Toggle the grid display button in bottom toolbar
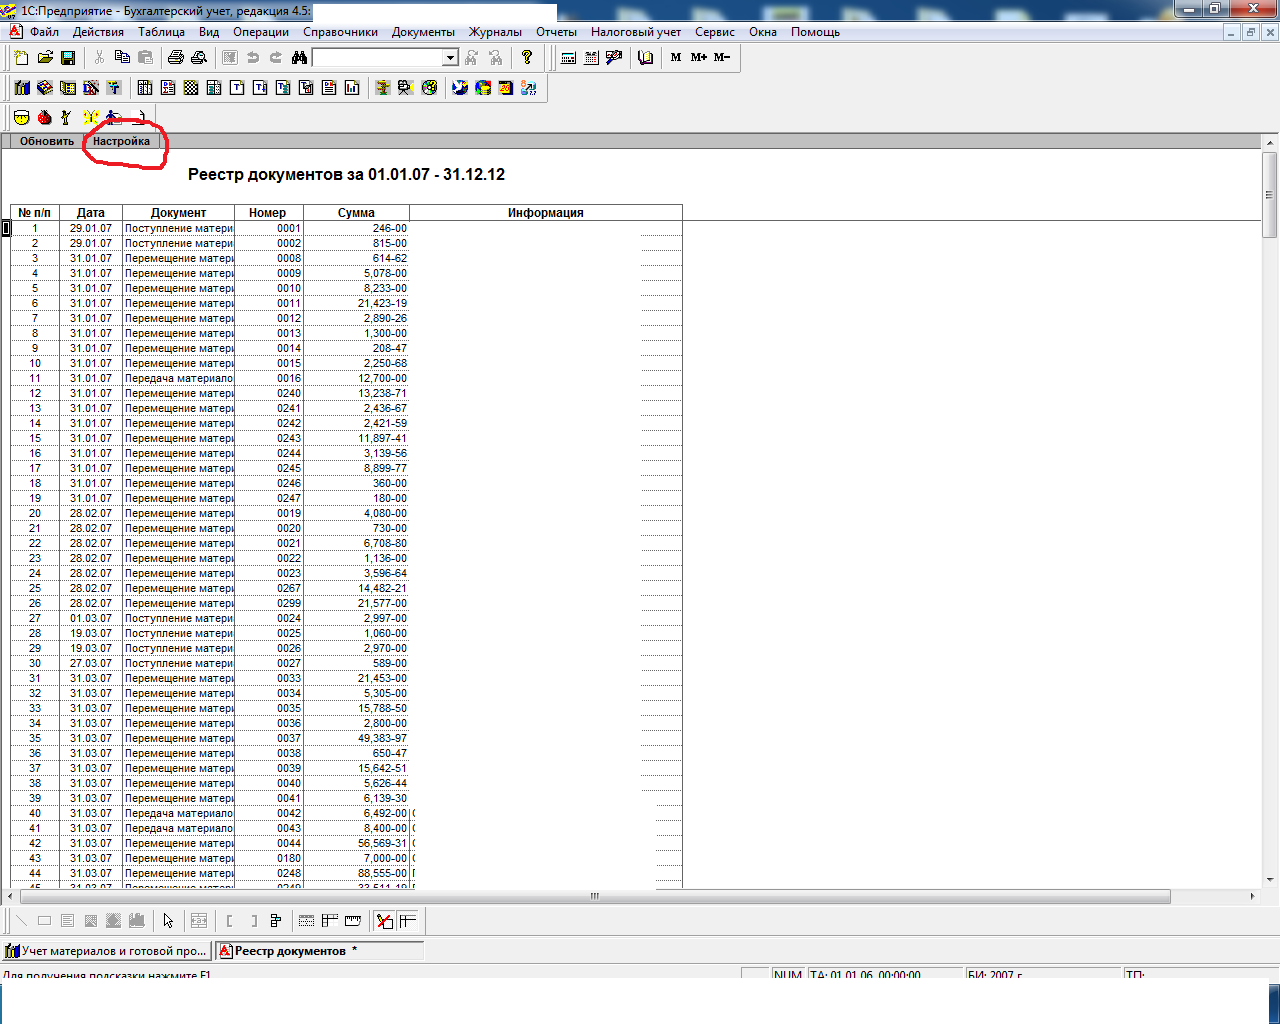This screenshot has height=1024, width=1280. click(x=307, y=921)
